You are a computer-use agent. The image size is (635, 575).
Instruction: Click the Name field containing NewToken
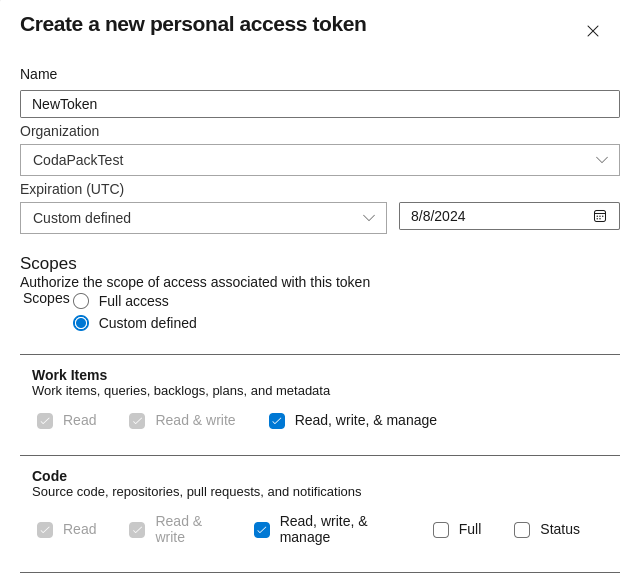coord(320,104)
